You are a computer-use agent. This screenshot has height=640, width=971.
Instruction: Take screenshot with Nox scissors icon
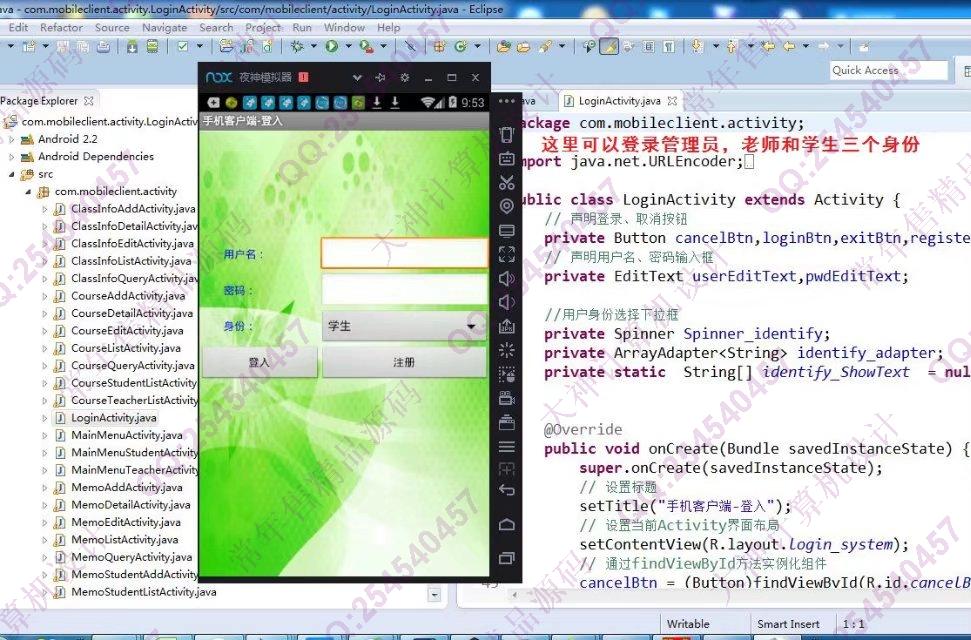(507, 183)
